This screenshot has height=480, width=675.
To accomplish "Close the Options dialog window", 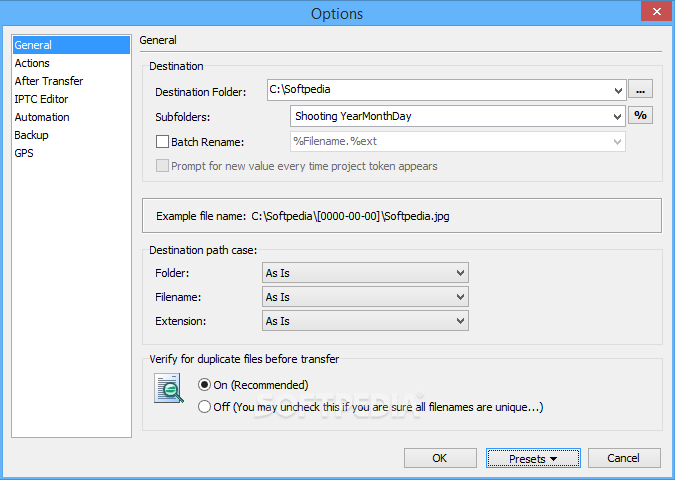I will pos(656,12).
